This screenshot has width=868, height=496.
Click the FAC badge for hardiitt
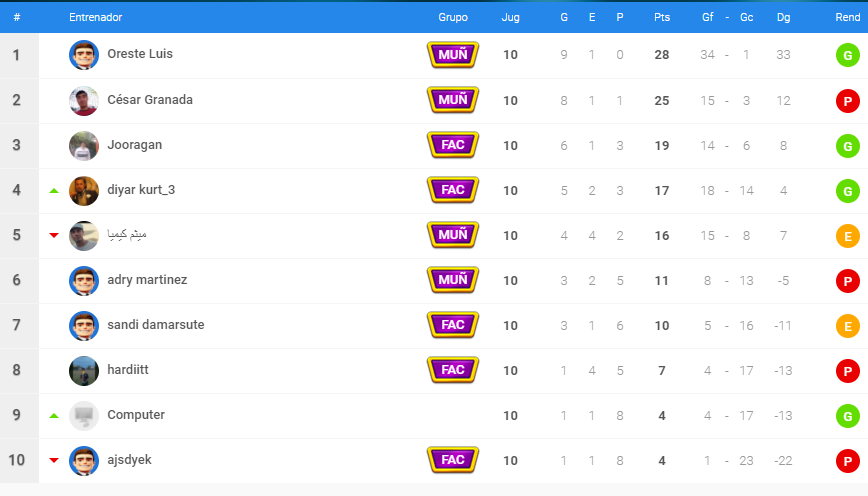[x=453, y=370]
